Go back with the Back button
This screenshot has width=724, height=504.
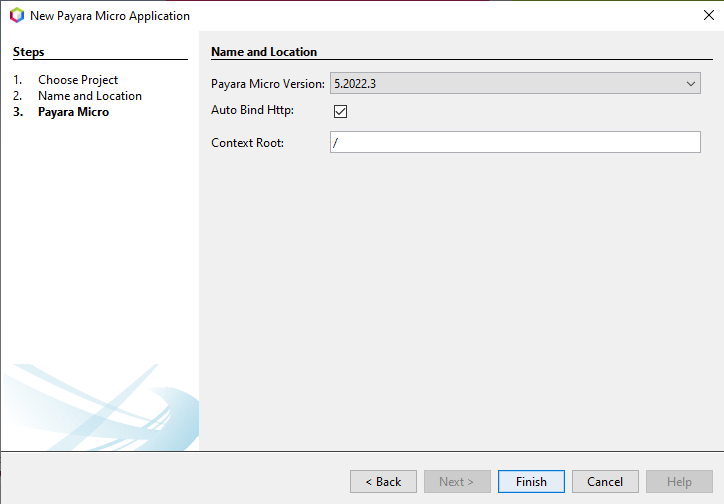pyautogui.click(x=383, y=482)
